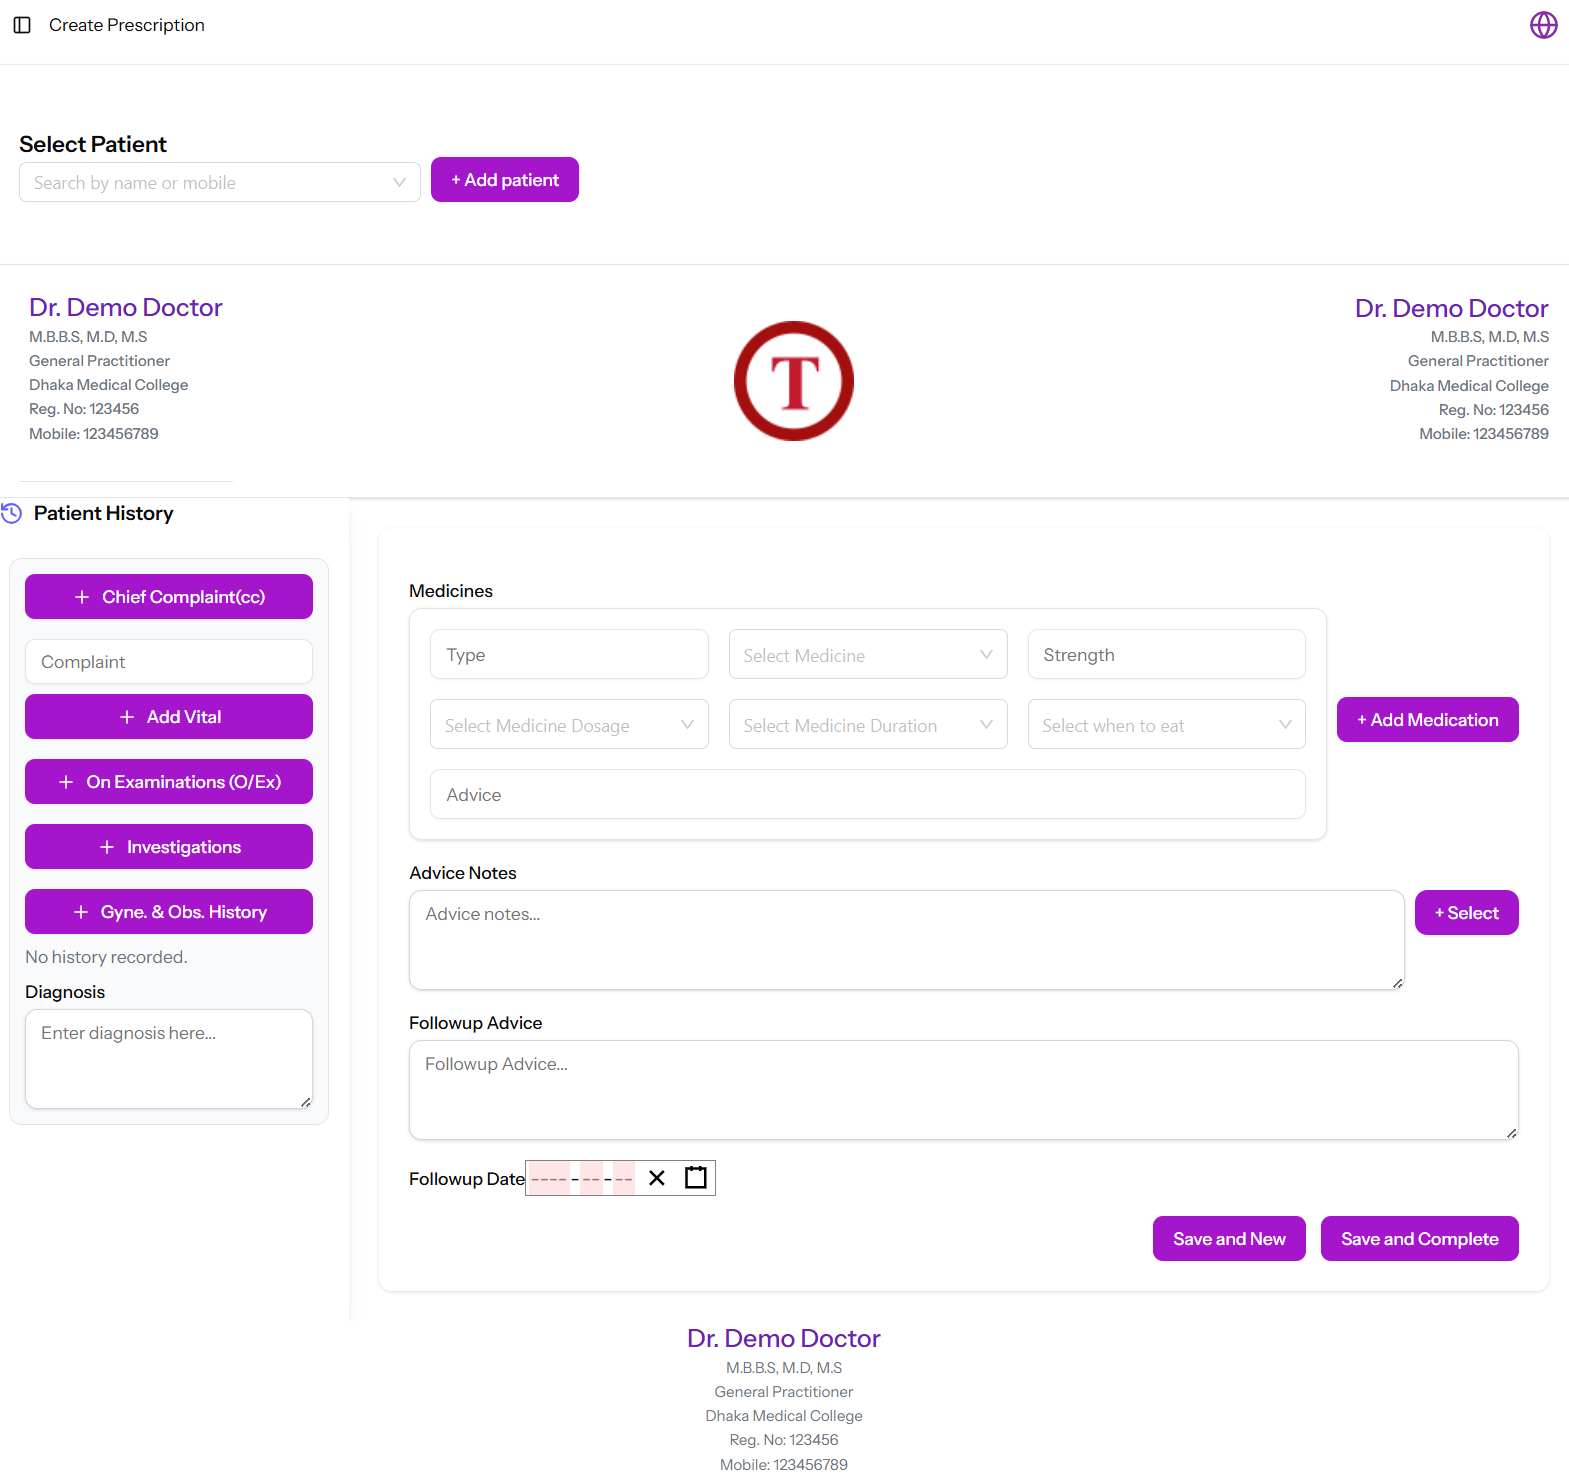Click the Add Vital button
Image resolution: width=1569 pixels, height=1481 pixels.
pyautogui.click(x=169, y=717)
